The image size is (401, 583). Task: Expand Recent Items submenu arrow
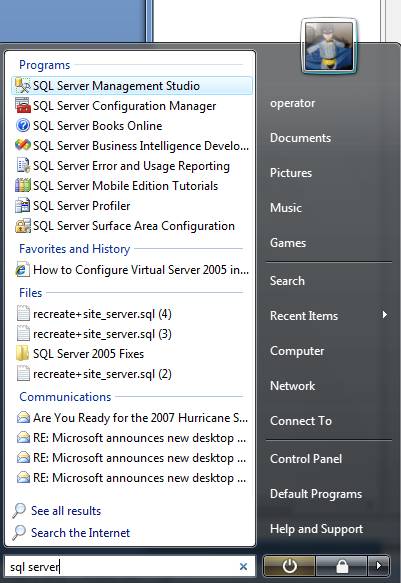[385, 315]
